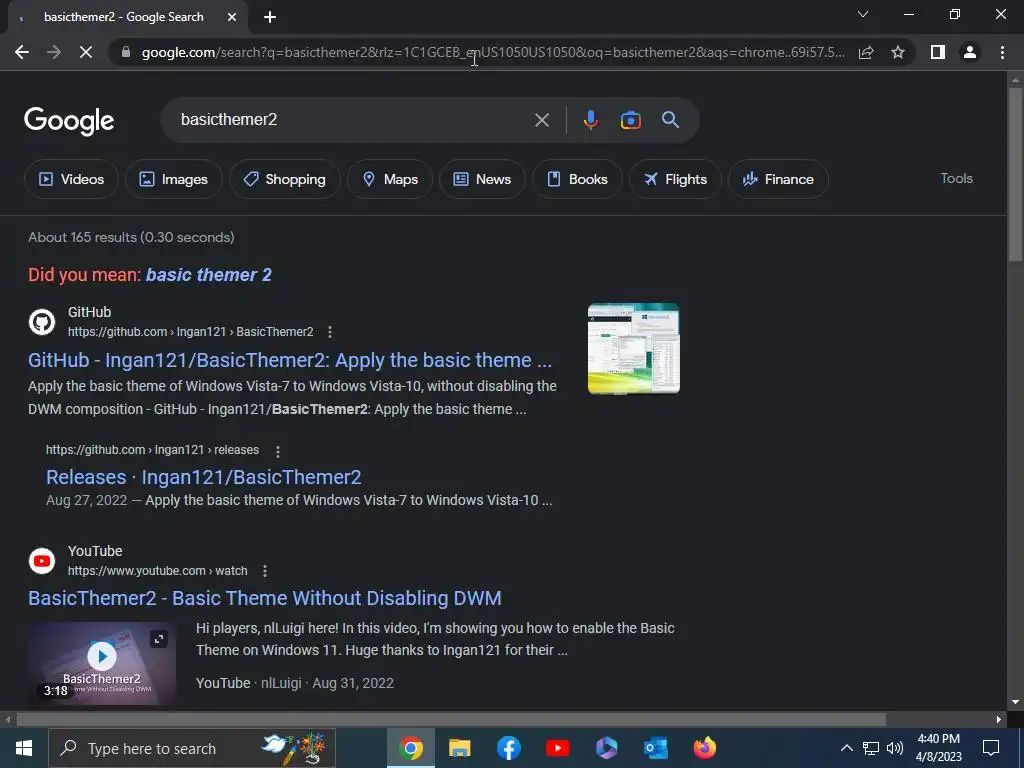The height and width of the screenshot is (768, 1024).
Task: Open the volume control in the system tray
Action: coord(895,748)
